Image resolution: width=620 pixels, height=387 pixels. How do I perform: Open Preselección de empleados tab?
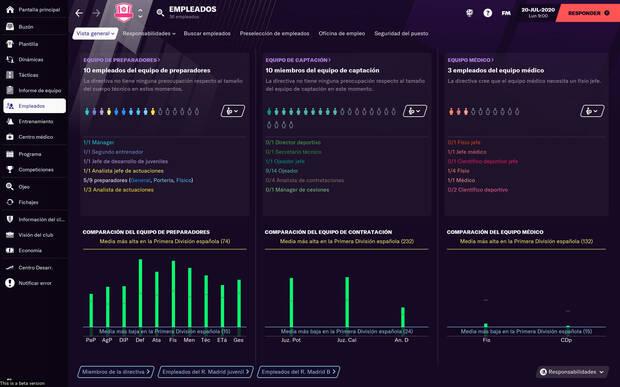coord(274,34)
